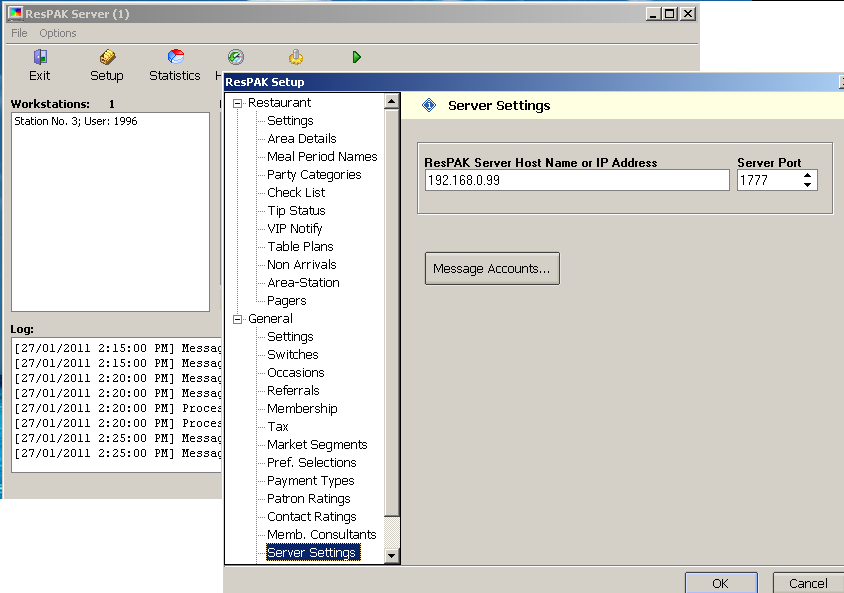The width and height of the screenshot is (844, 593).
Task: Decrease the Server Port value with down arrow
Action: 807,185
